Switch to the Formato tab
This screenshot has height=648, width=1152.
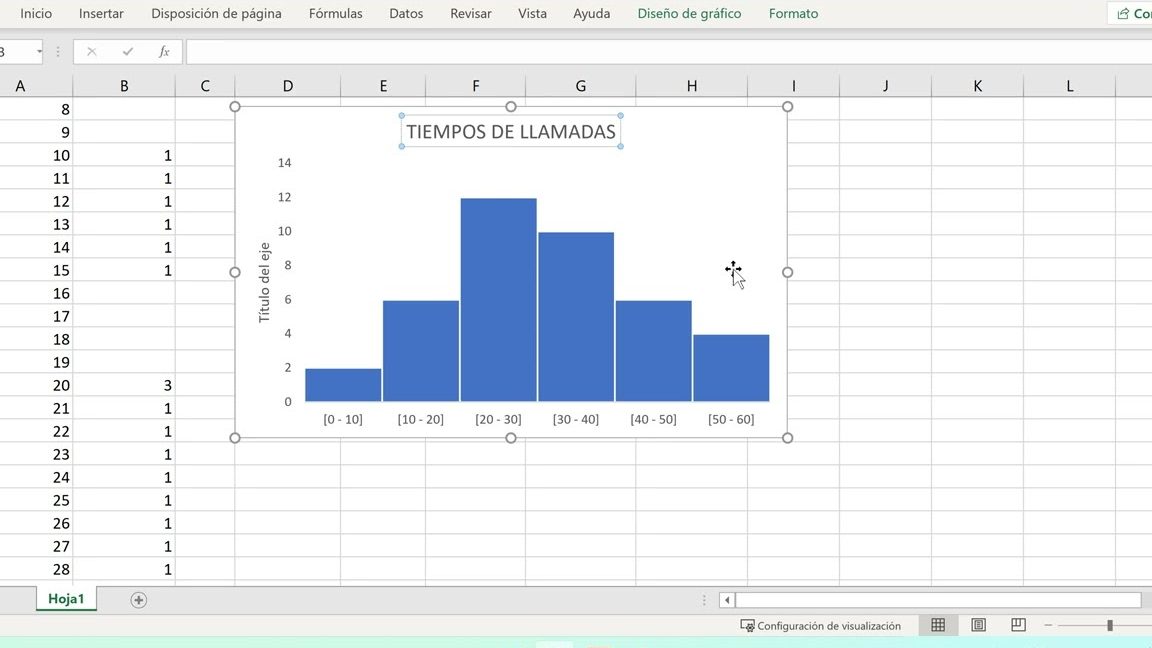click(x=793, y=13)
